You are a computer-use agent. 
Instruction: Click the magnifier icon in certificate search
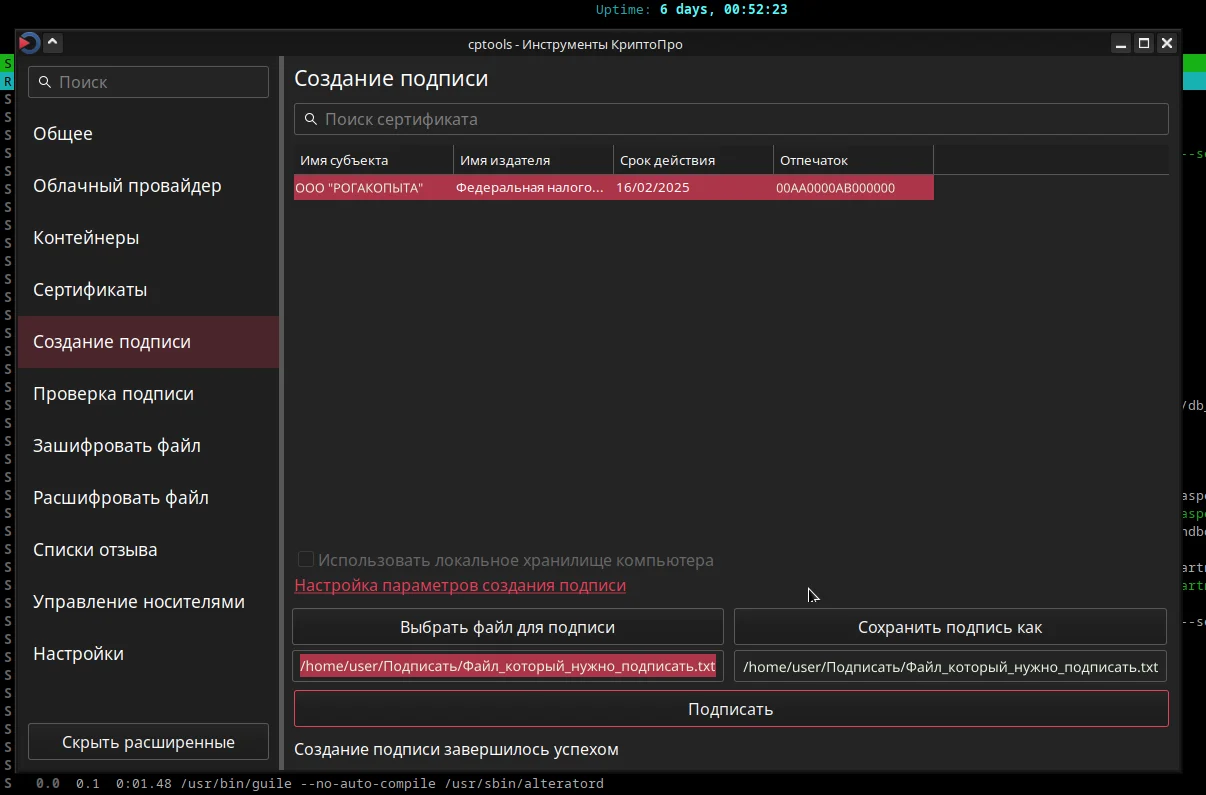pyautogui.click(x=310, y=119)
